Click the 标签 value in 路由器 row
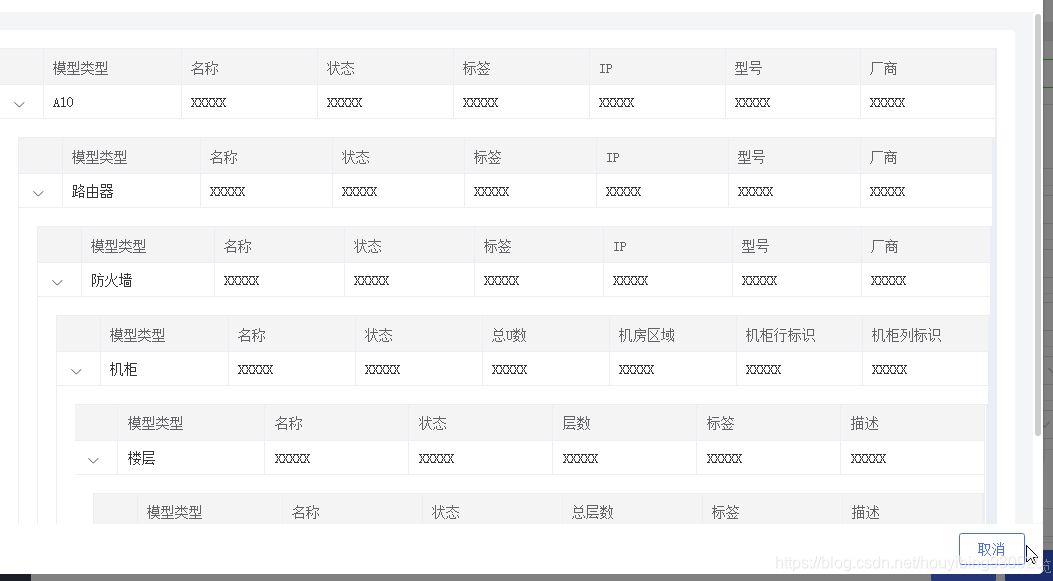 pyautogui.click(x=491, y=191)
